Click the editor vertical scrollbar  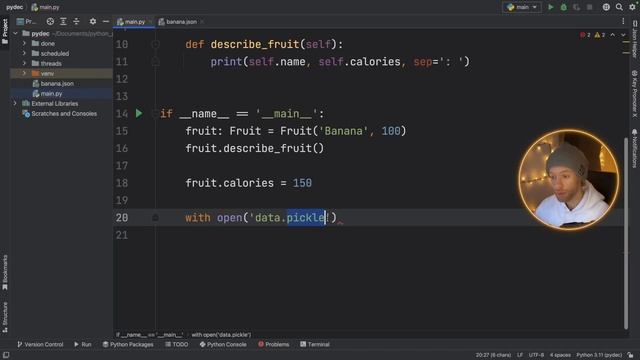[x=626, y=233]
